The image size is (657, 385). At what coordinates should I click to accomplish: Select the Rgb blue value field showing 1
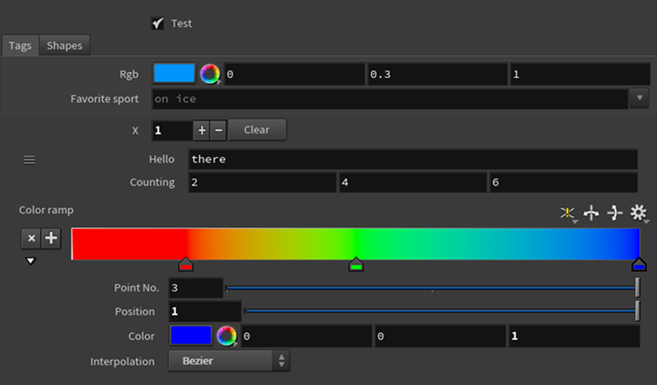coord(580,74)
